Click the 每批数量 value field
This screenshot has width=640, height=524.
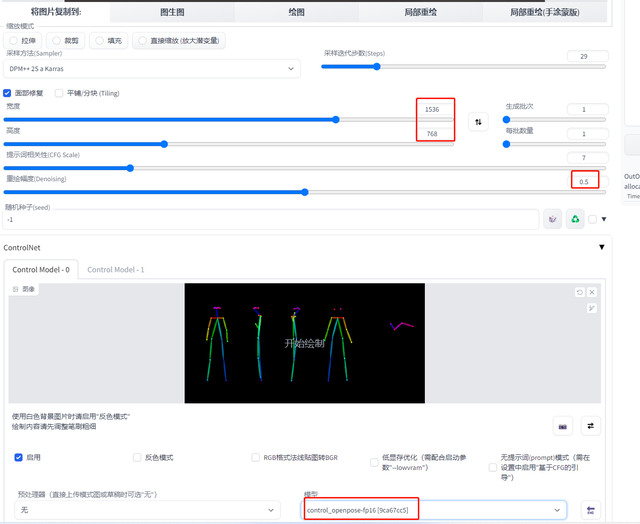(x=587, y=134)
